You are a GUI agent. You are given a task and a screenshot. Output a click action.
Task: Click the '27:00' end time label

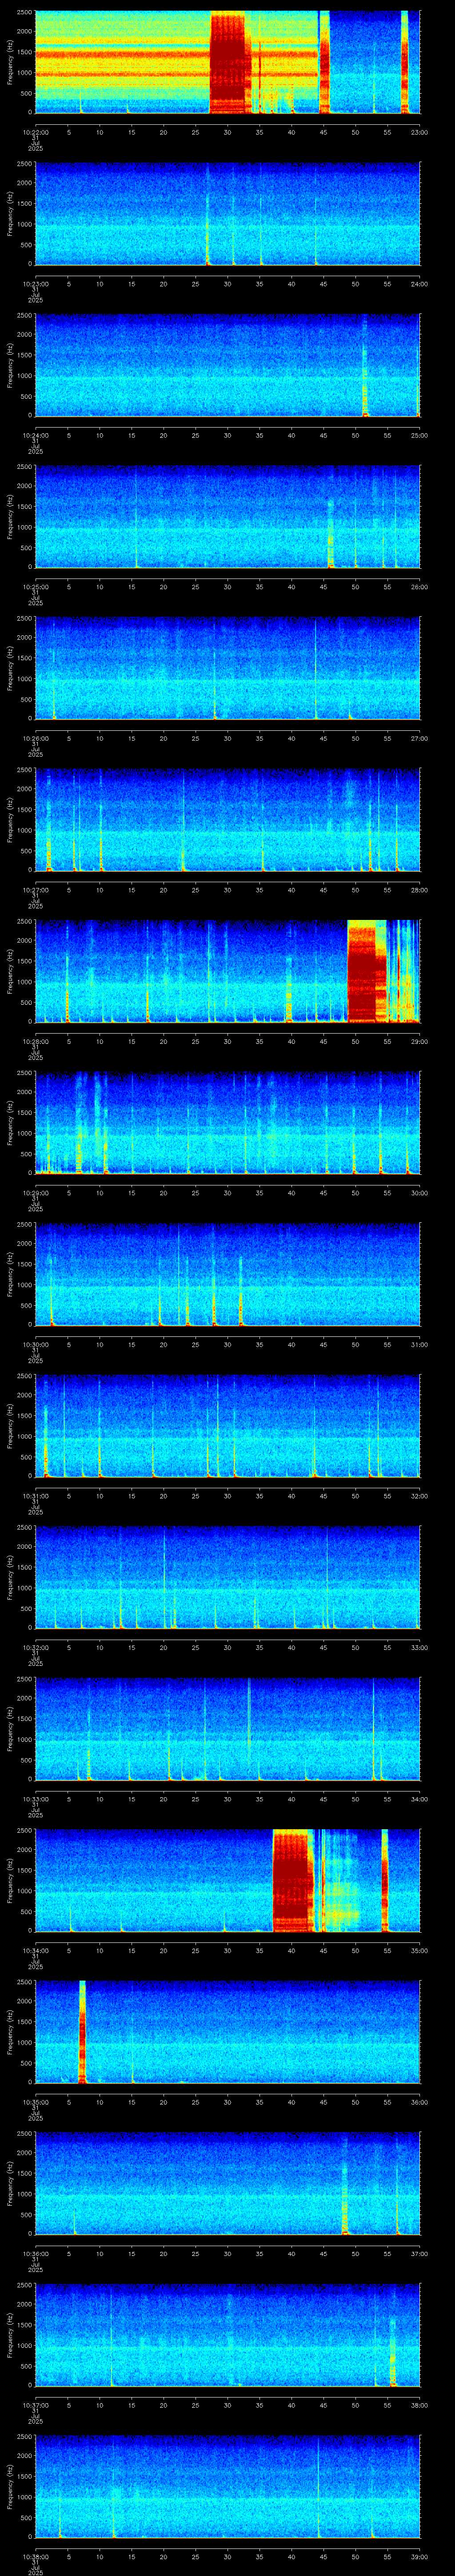[x=419, y=738]
